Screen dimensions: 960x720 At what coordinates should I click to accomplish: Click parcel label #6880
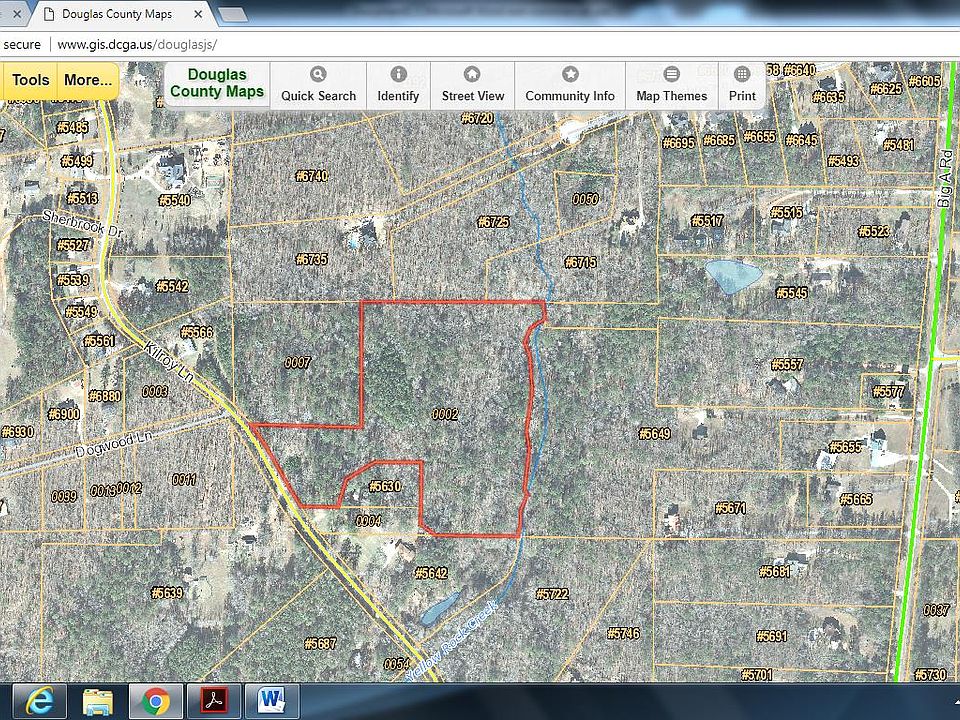[x=105, y=396]
